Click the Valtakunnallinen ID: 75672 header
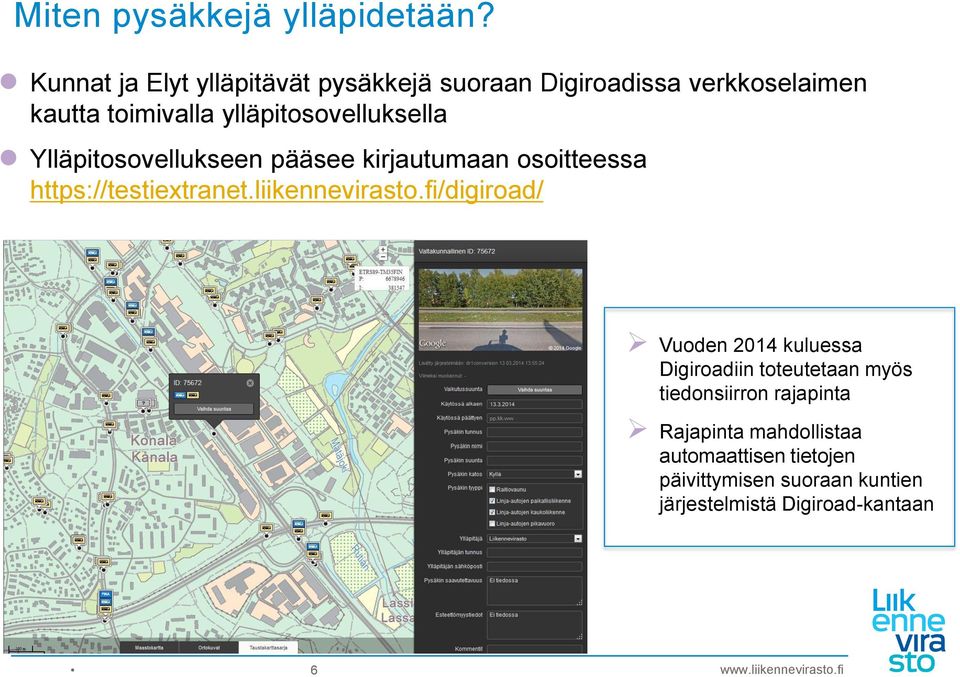Screen dimensions: 960x677 [x=457, y=252]
